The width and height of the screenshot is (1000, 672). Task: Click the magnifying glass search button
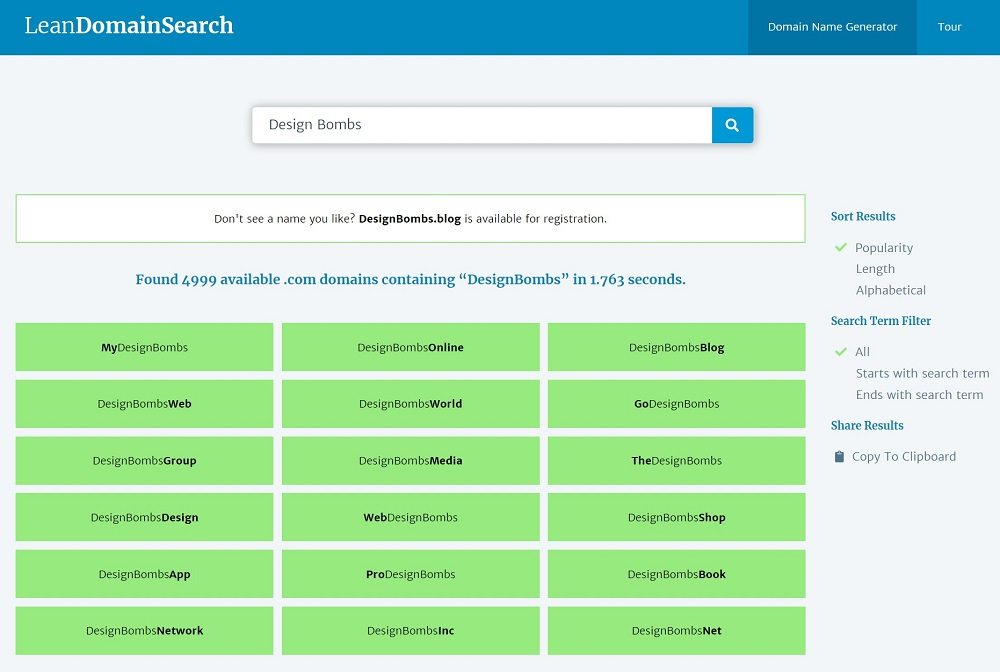(732, 125)
